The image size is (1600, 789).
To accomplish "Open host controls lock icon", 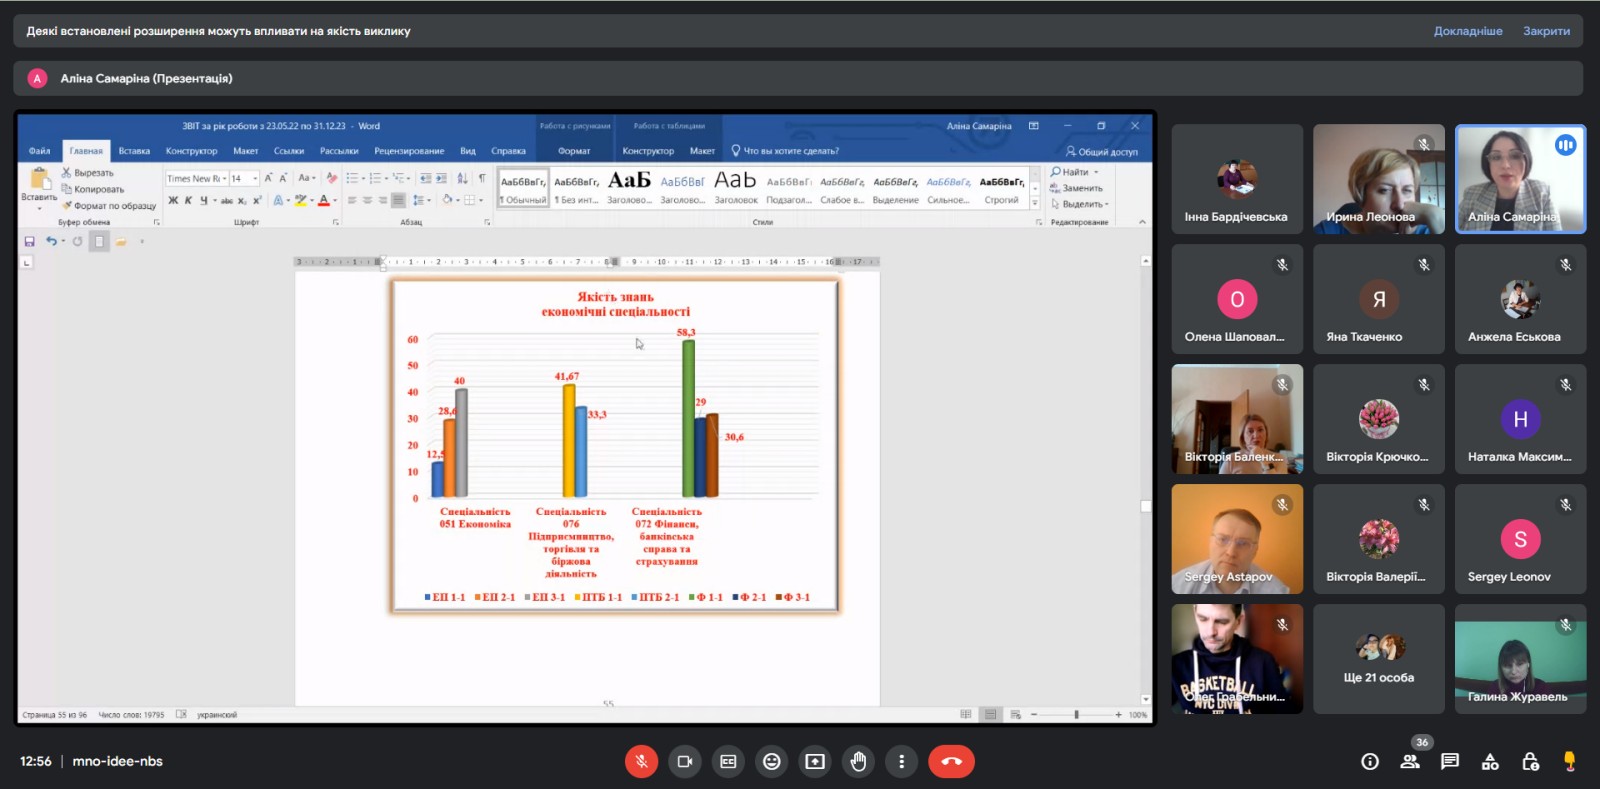I will coord(1530,761).
